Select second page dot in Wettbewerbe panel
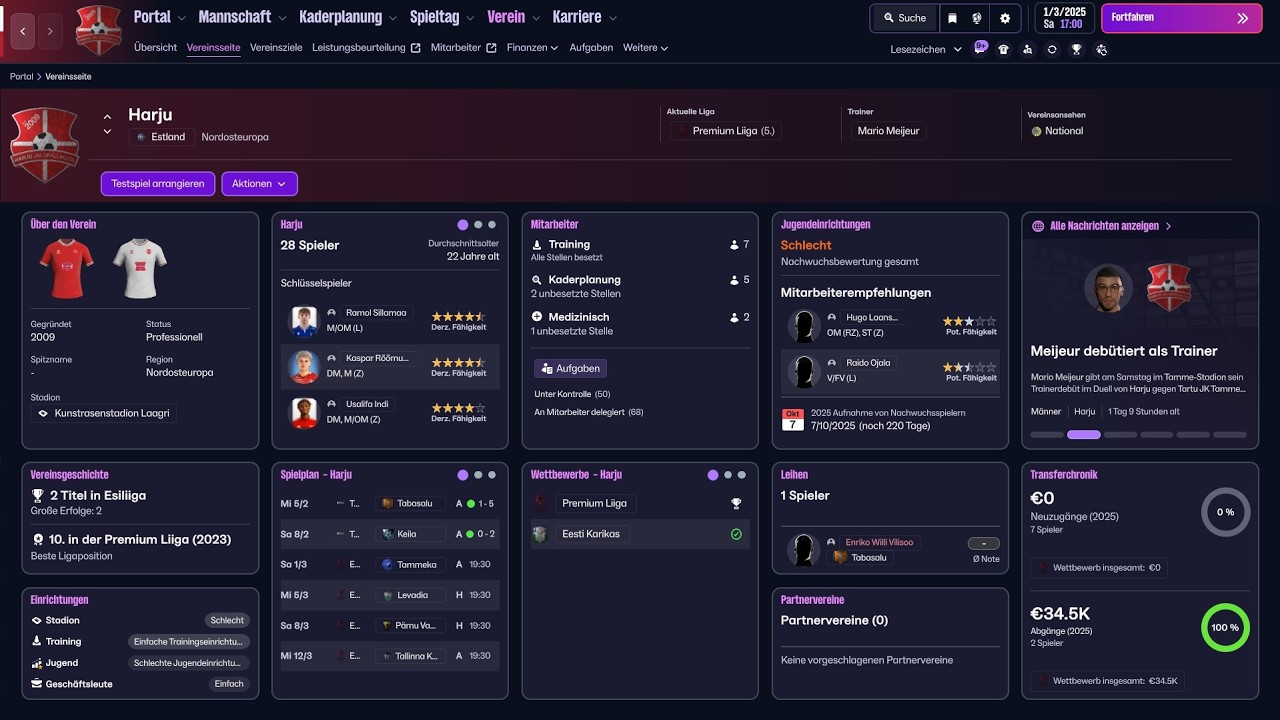 click(728, 475)
